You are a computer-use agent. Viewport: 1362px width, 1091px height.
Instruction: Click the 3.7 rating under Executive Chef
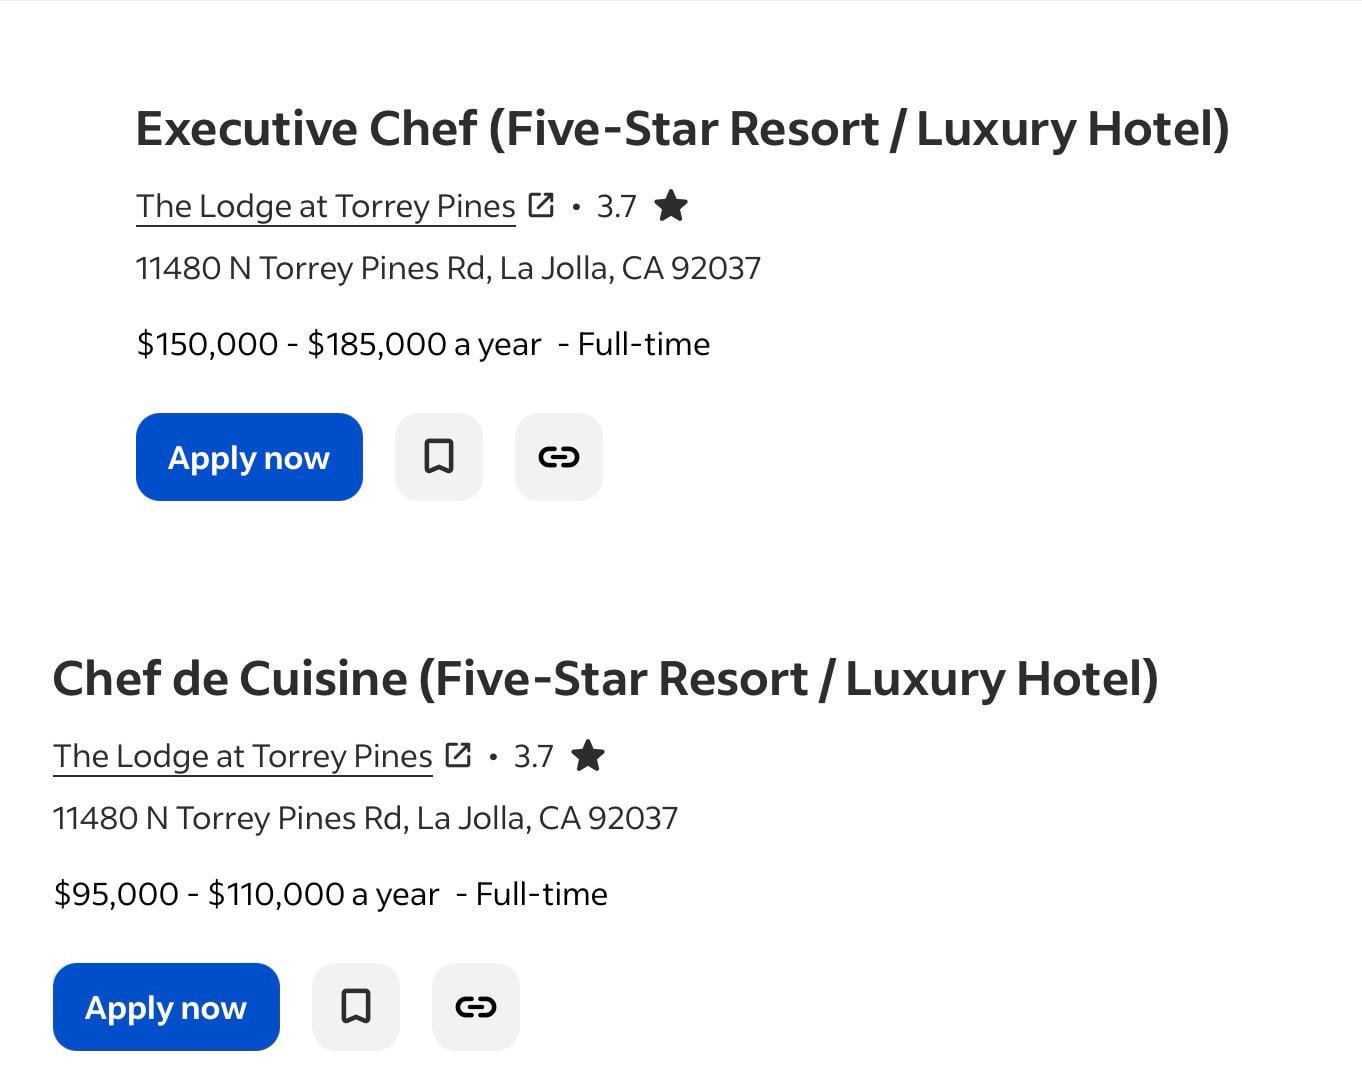click(616, 206)
